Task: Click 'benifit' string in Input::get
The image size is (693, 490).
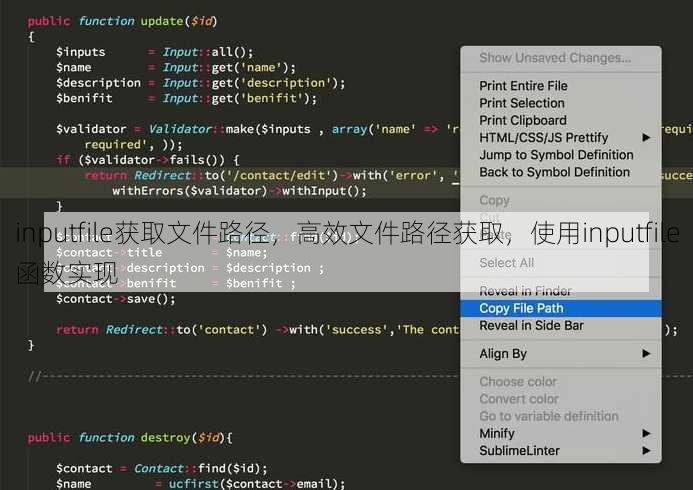Action: point(272,98)
